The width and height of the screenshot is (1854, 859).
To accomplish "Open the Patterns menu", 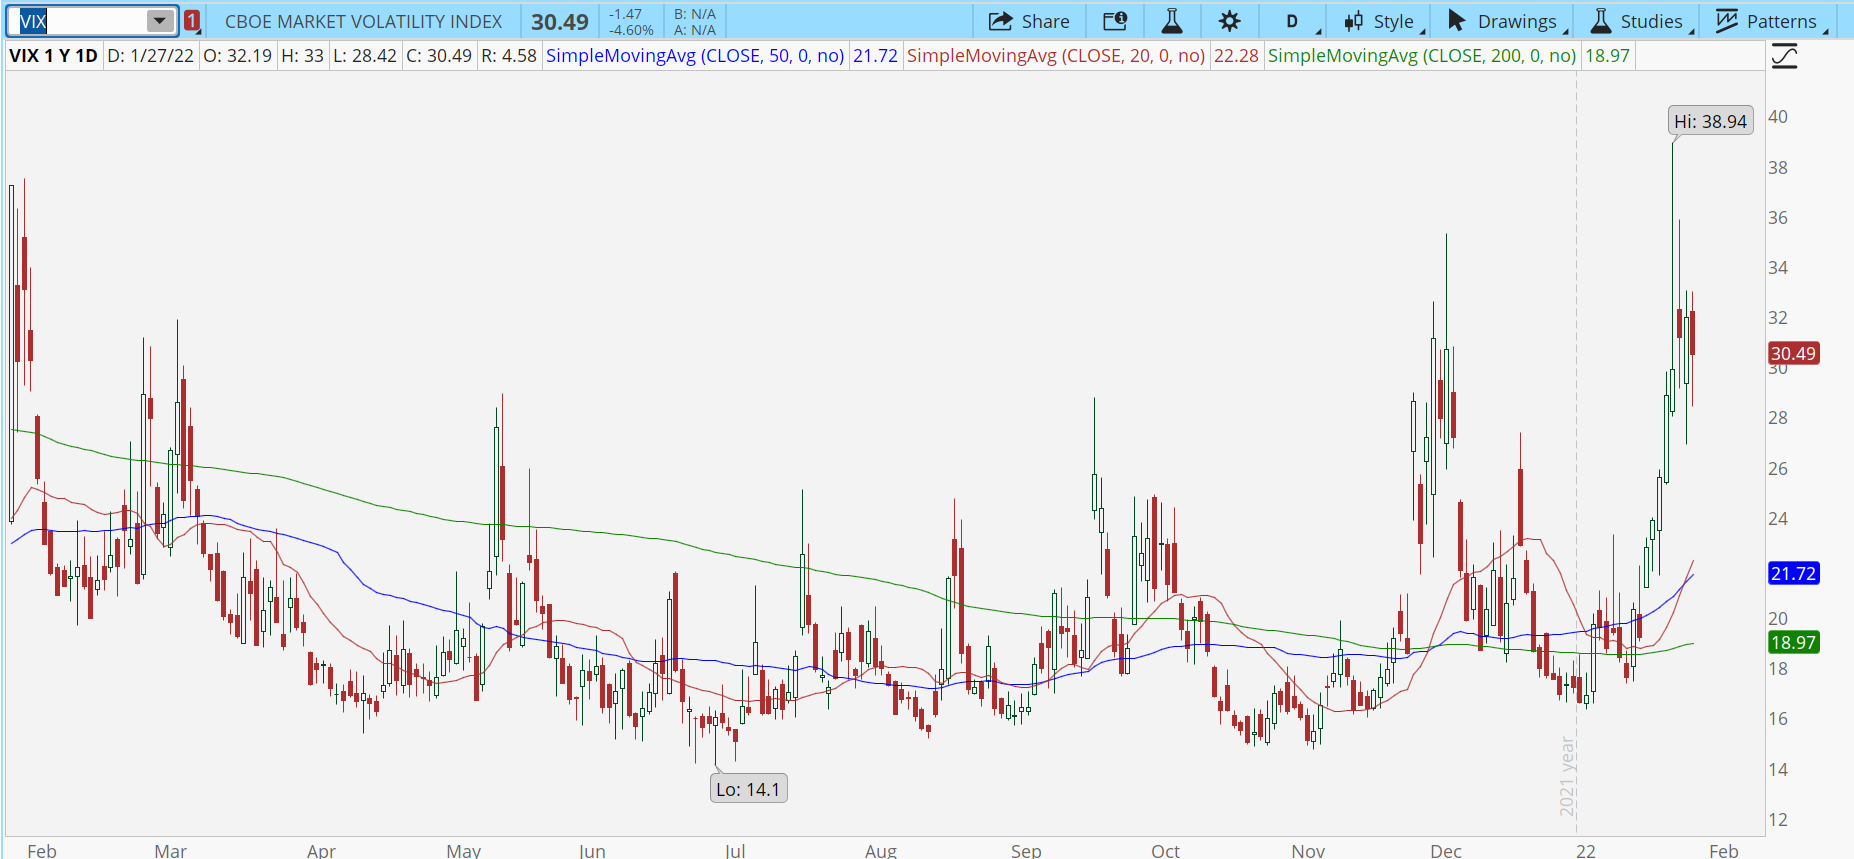I will (x=1768, y=21).
